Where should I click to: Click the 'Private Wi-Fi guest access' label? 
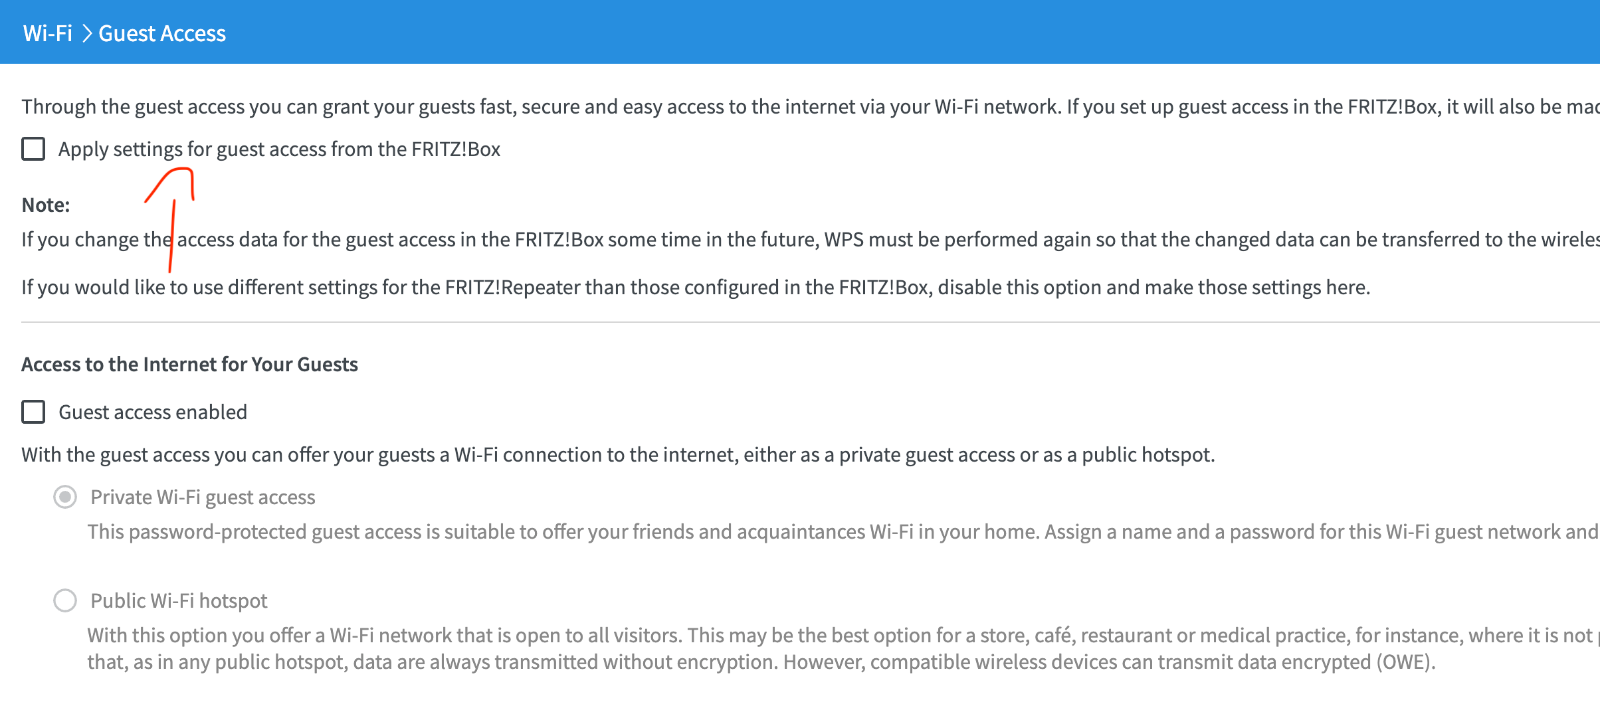pyautogui.click(x=203, y=497)
